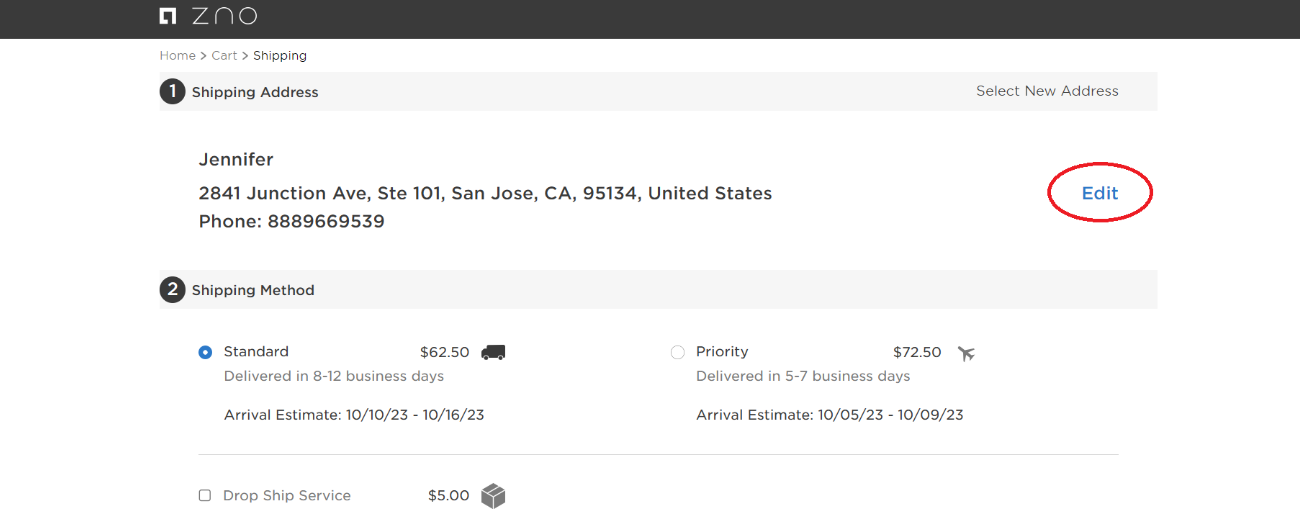1300x523 pixels.
Task: Click the step 1 number badge
Action: point(172,92)
